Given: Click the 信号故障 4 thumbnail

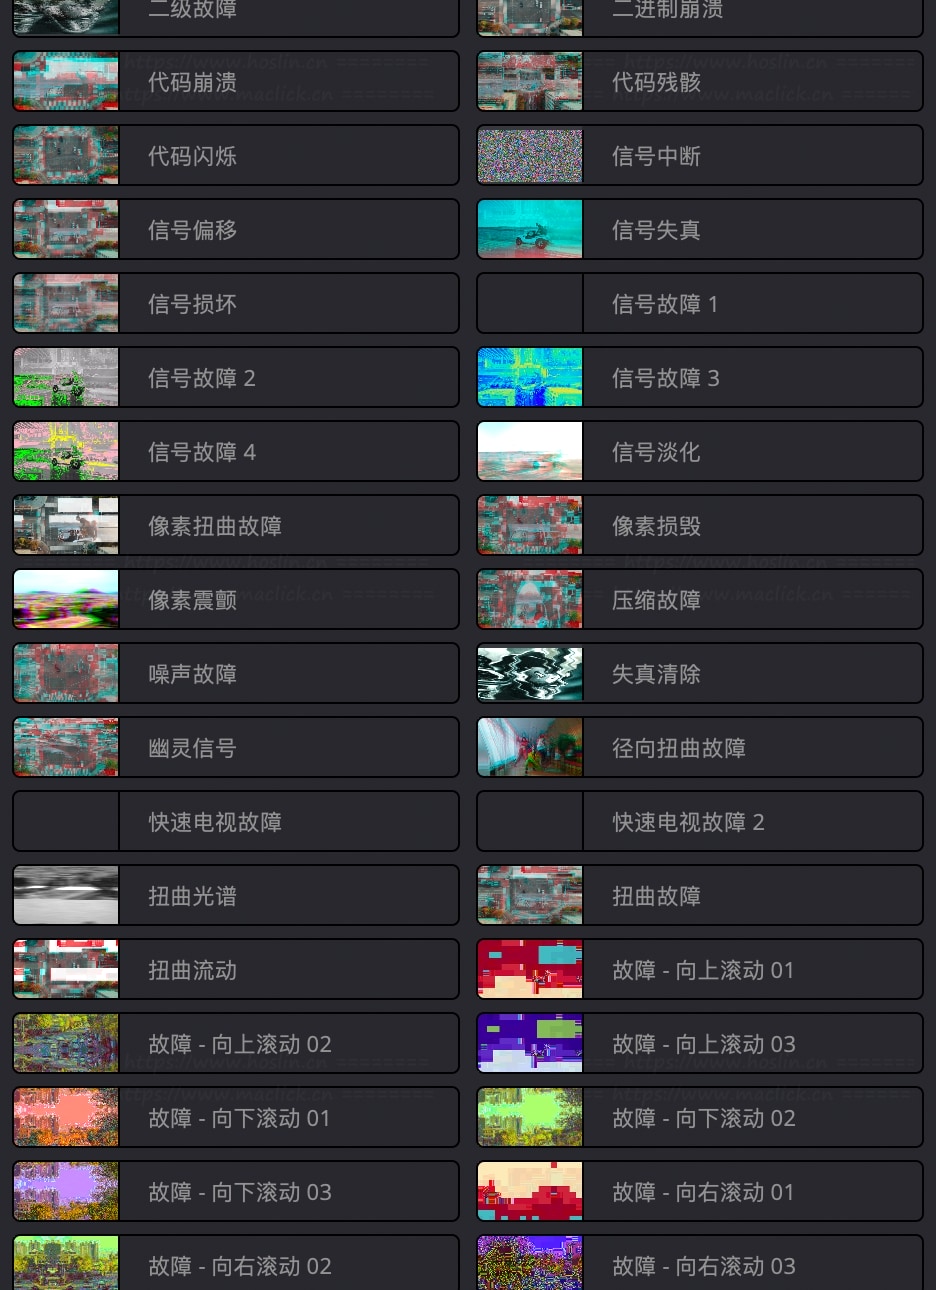Looking at the screenshot, I should coord(66,451).
